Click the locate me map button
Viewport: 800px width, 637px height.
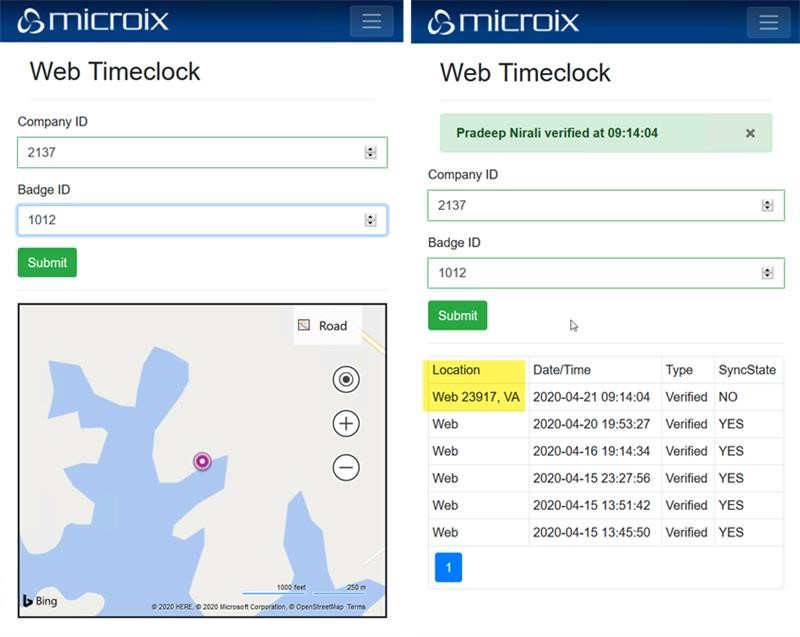pyautogui.click(x=346, y=379)
